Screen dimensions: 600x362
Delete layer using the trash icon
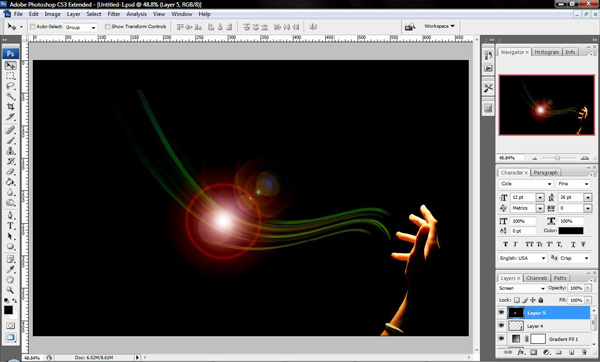click(x=584, y=352)
